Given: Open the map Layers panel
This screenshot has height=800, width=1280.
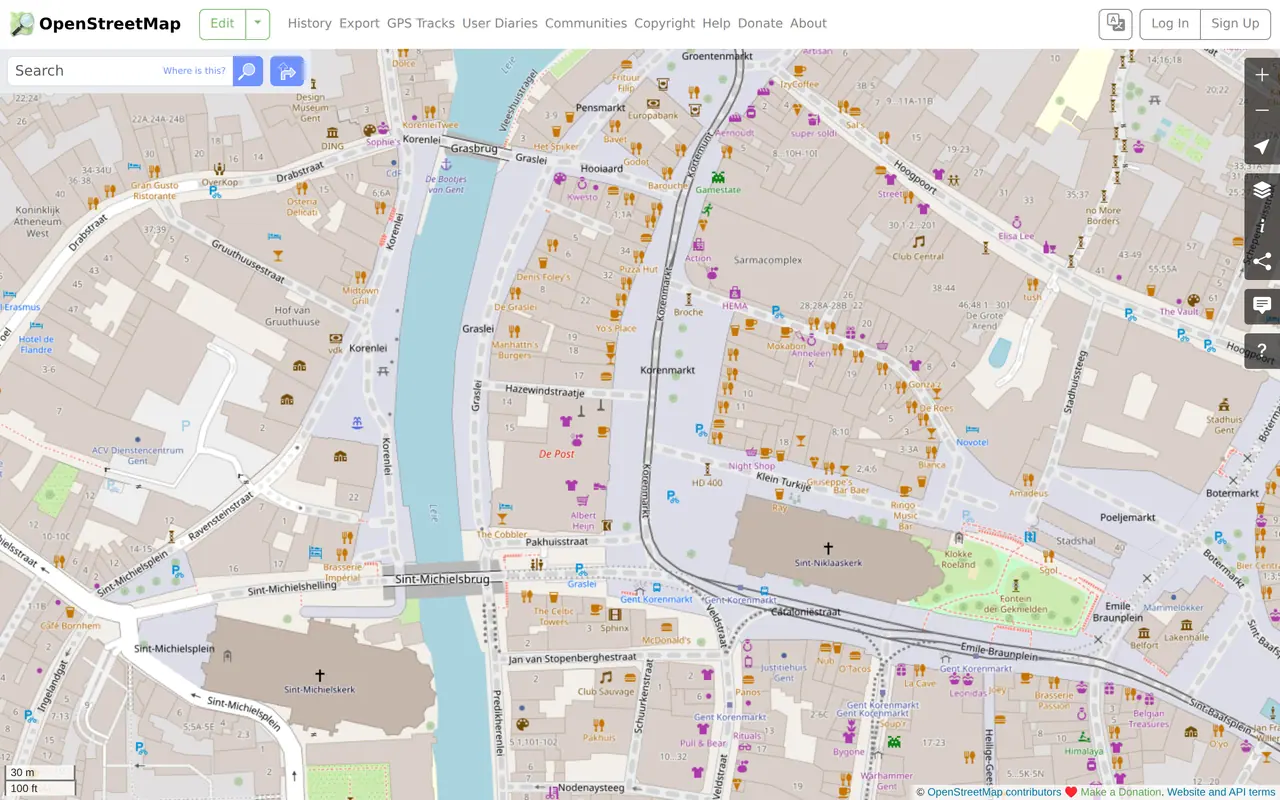Looking at the screenshot, I should [1262, 190].
